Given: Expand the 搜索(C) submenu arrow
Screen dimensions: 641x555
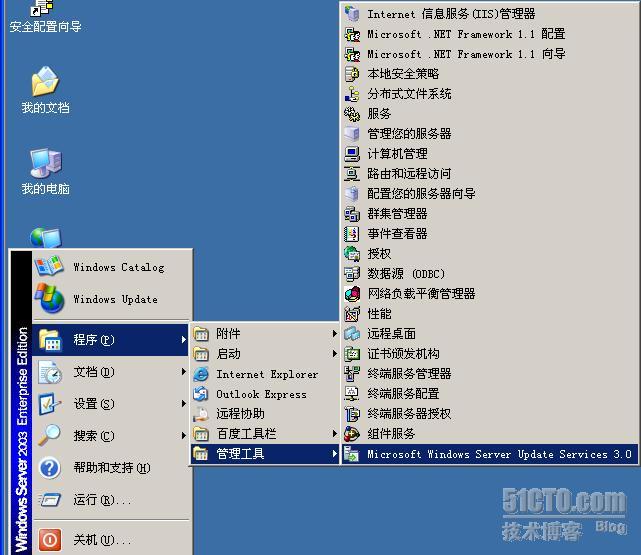Looking at the screenshot, I should (184, 436).
